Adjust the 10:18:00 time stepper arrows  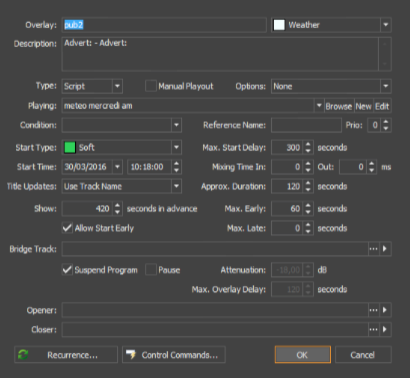pyautogui.click(x=176, y=167)
